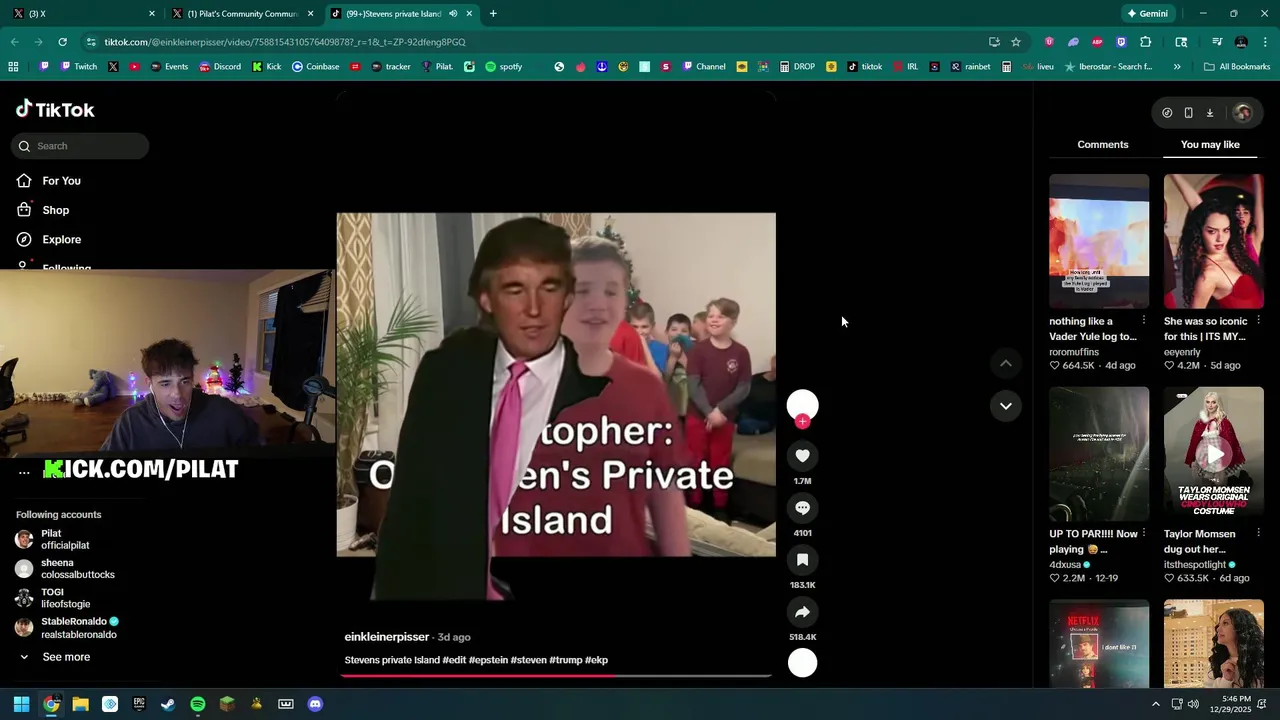The width and height of the screenshot is (1280, 720).
Task: Open the Discord bookmark
Action: coord(220,67)
